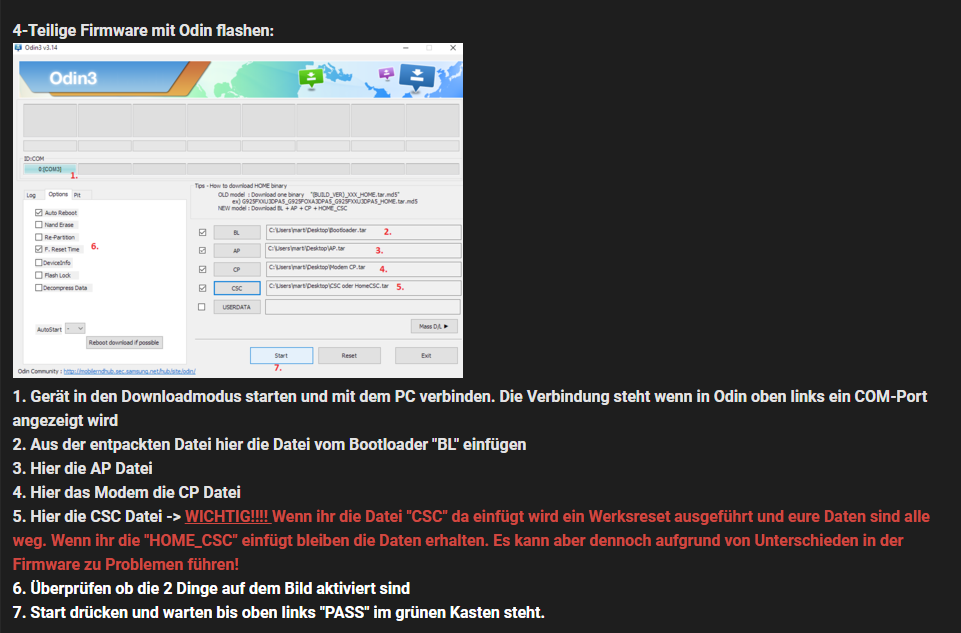Click the BL file select button
The image size is (961, 633).
[x=236, y=232]
